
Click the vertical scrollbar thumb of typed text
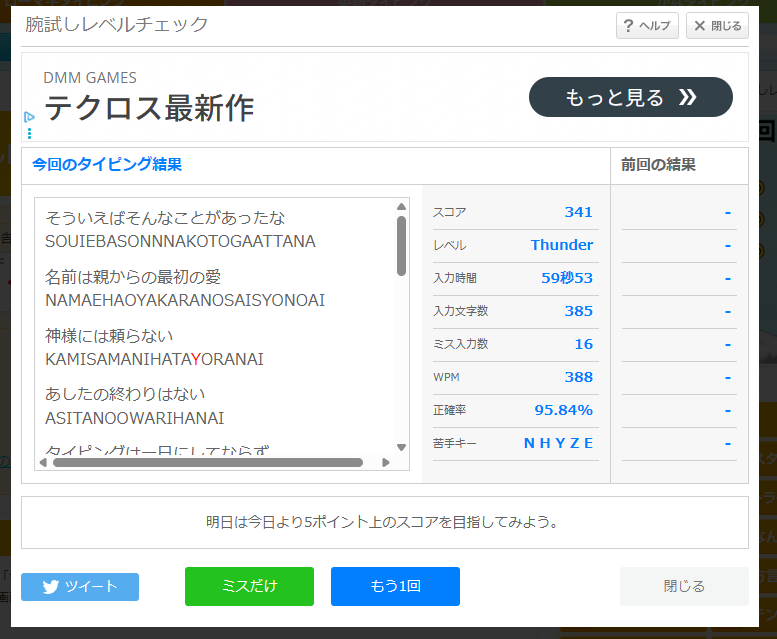point(401,246)
